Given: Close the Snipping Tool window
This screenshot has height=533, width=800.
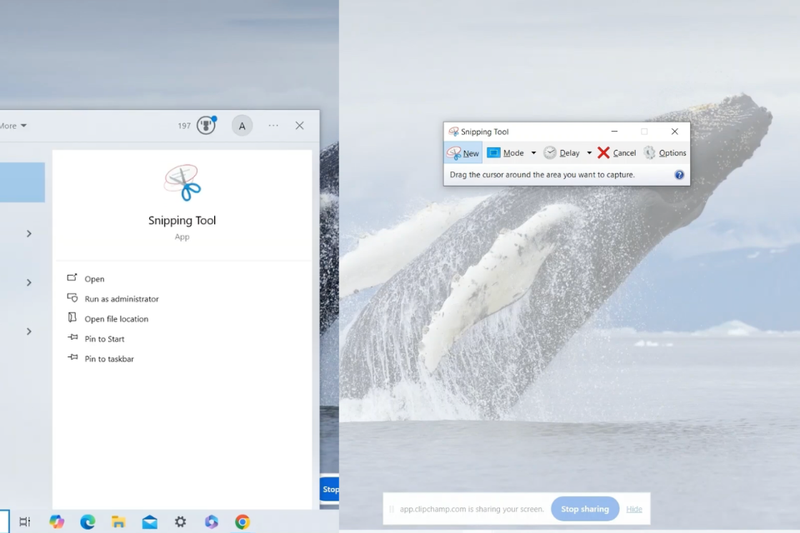Looking at the screenshot, I should pyautogui.click(x=674, y=132).
